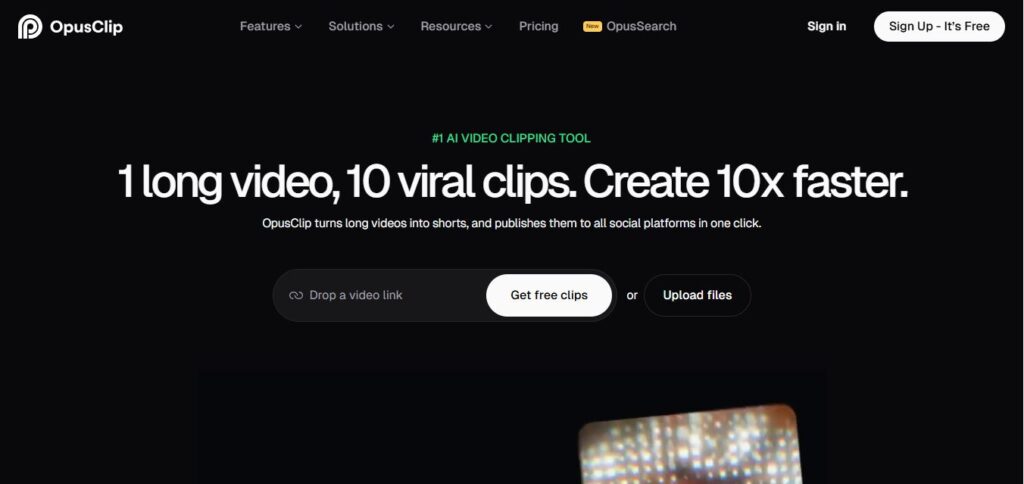Click the green #1 AI Video Clipping Tool tagline
The height and width of the screenshot is (484, 1024).
pos(511,138)
